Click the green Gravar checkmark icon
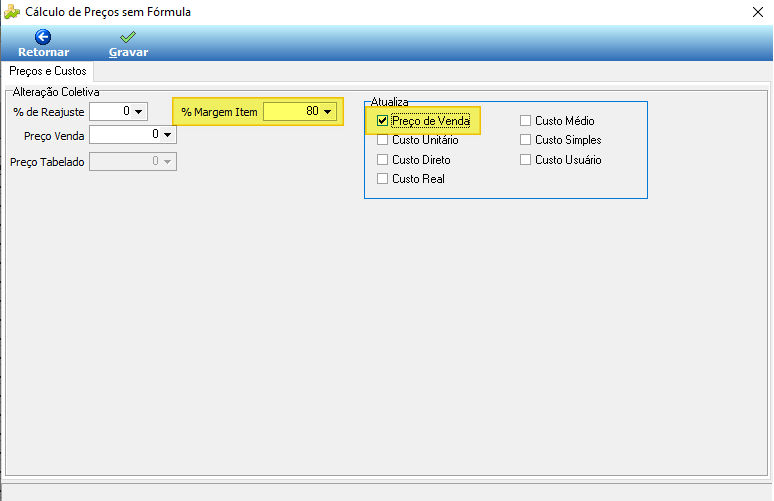774x501 pixels. click(x=128, y=37)
